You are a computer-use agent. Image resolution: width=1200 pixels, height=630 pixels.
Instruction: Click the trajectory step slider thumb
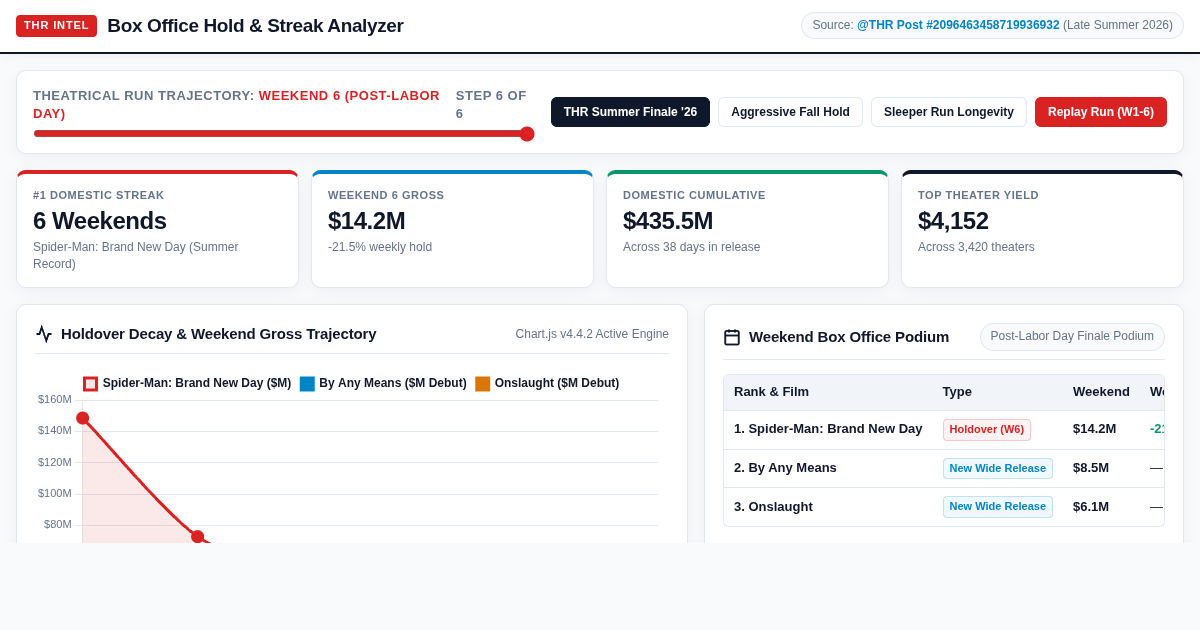pyautogui.click(x=527, y=134)
